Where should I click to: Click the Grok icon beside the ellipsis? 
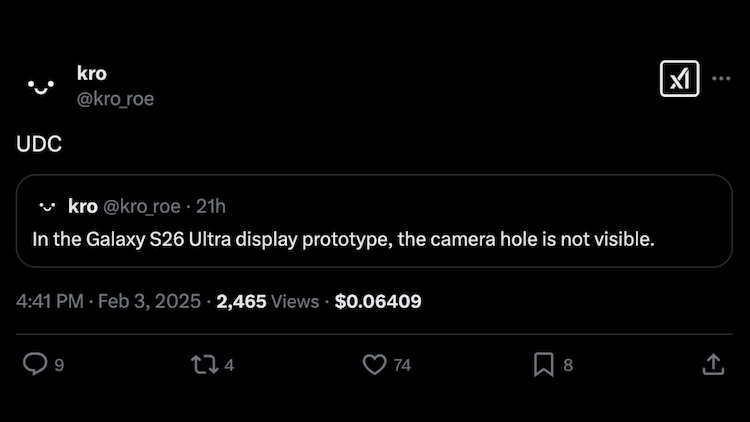coord(680,79)
